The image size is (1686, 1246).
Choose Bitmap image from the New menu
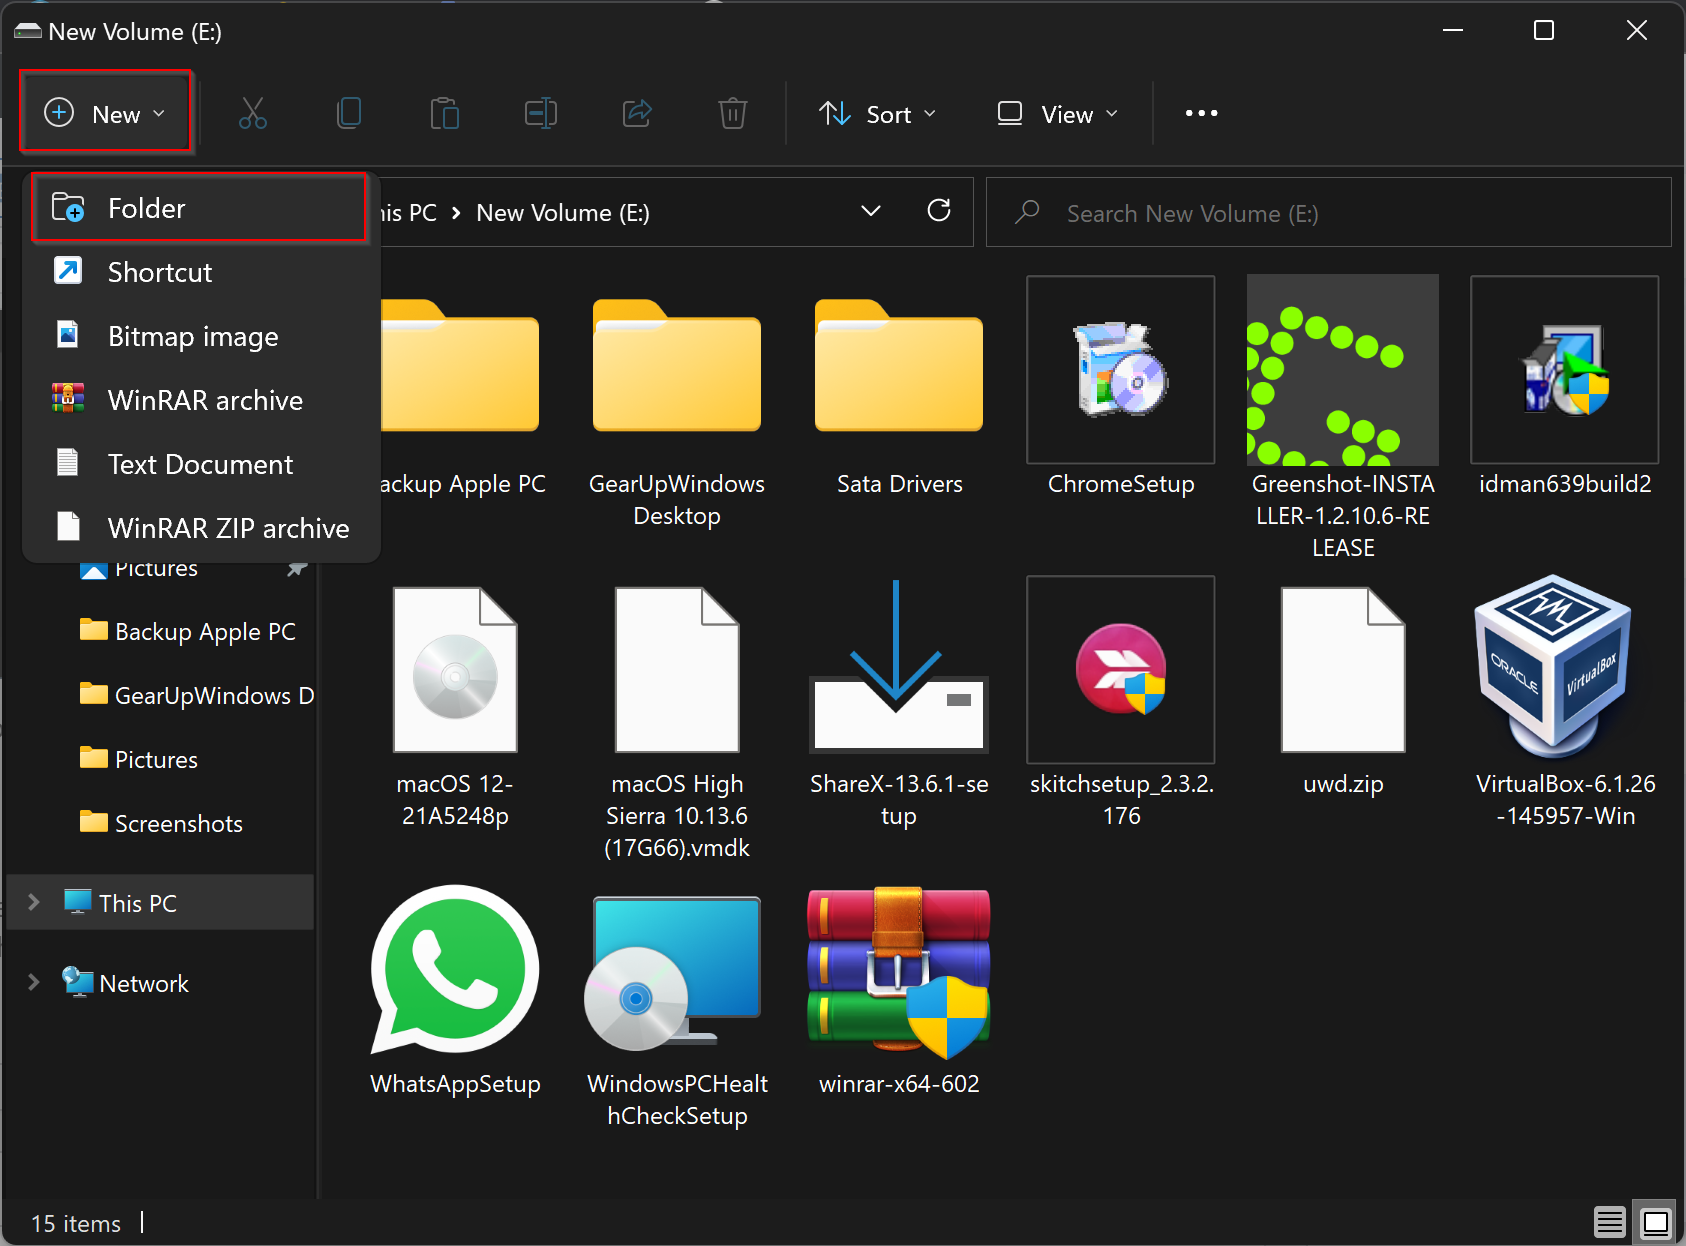pyautogui.click(x=200, y=336)
